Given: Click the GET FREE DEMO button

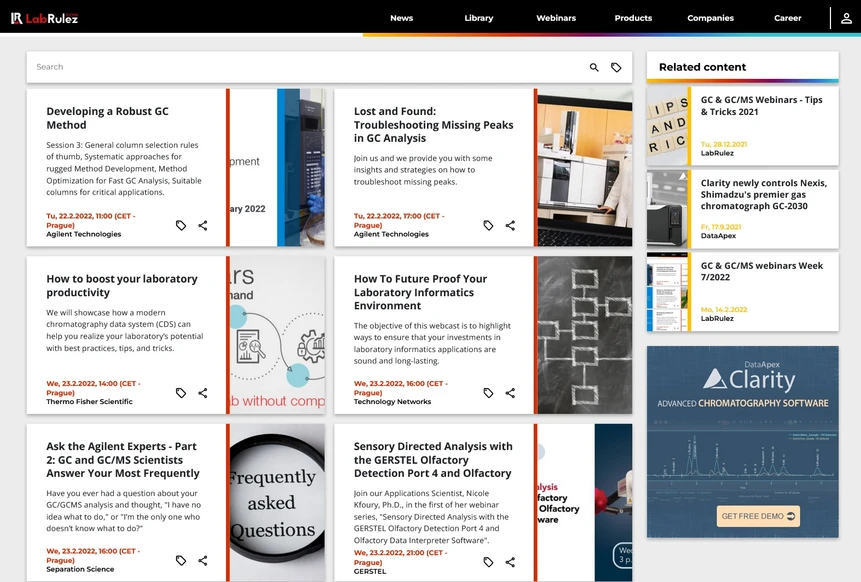Looking at the screenshot, I should point(758,516).
